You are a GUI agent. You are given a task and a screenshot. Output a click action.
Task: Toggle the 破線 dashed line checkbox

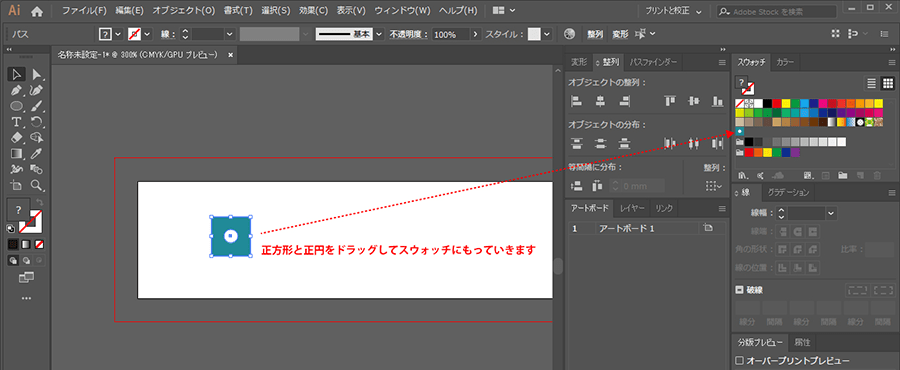(x=740, y=290)
